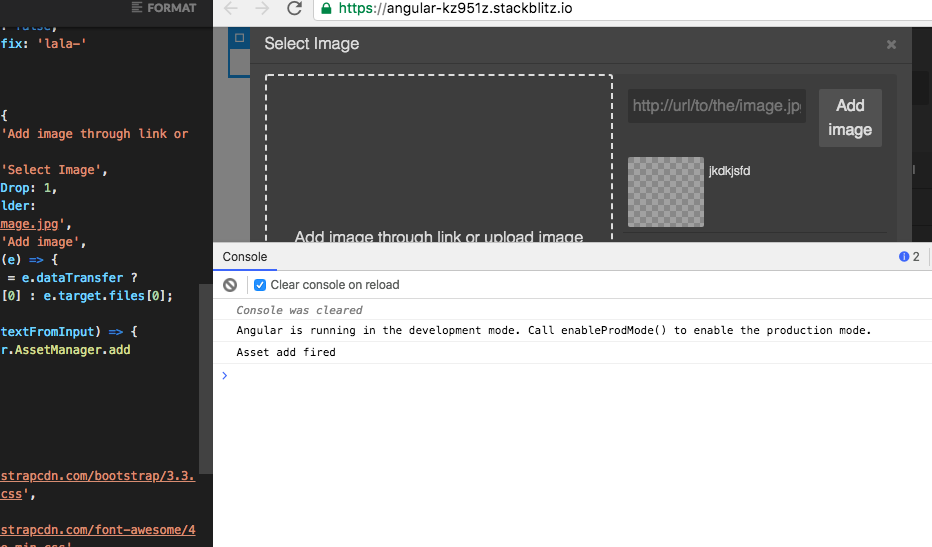Toggle Clear console on reload checkbox
This screenshot has width=932, height=547.
(260, 285)
